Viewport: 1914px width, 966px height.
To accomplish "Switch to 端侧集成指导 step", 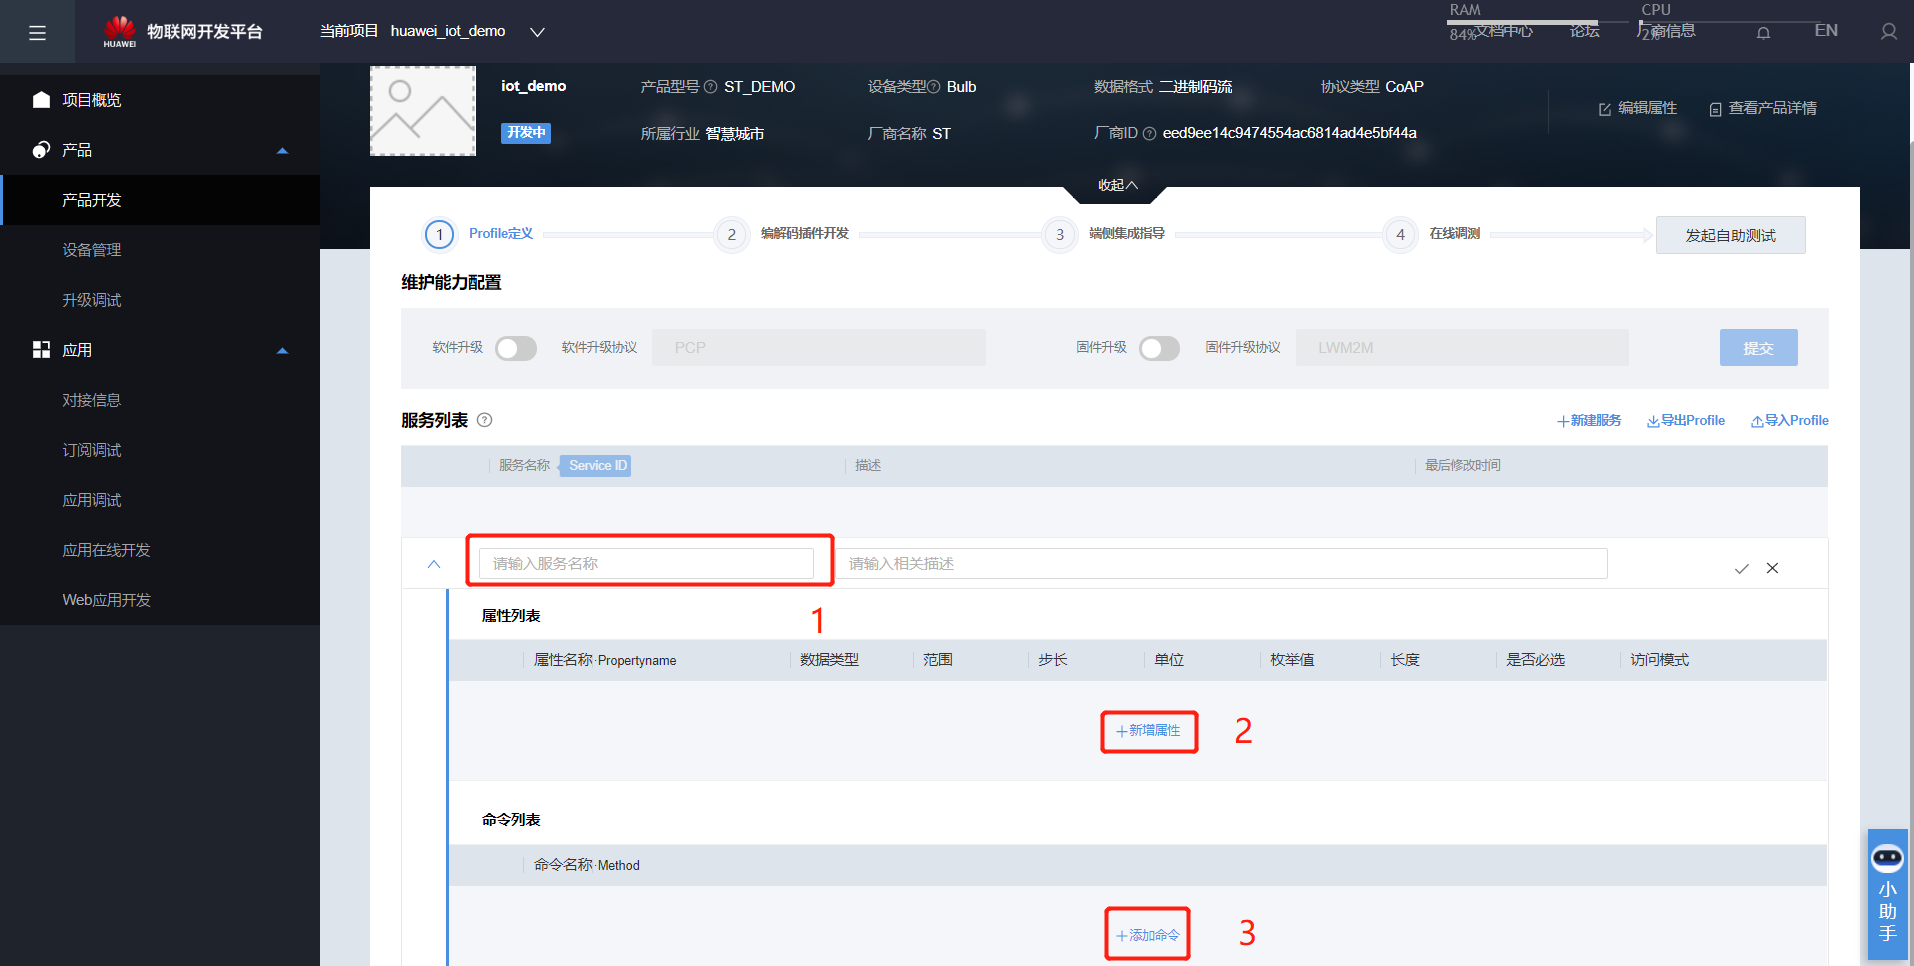I will pos(1126,234).
